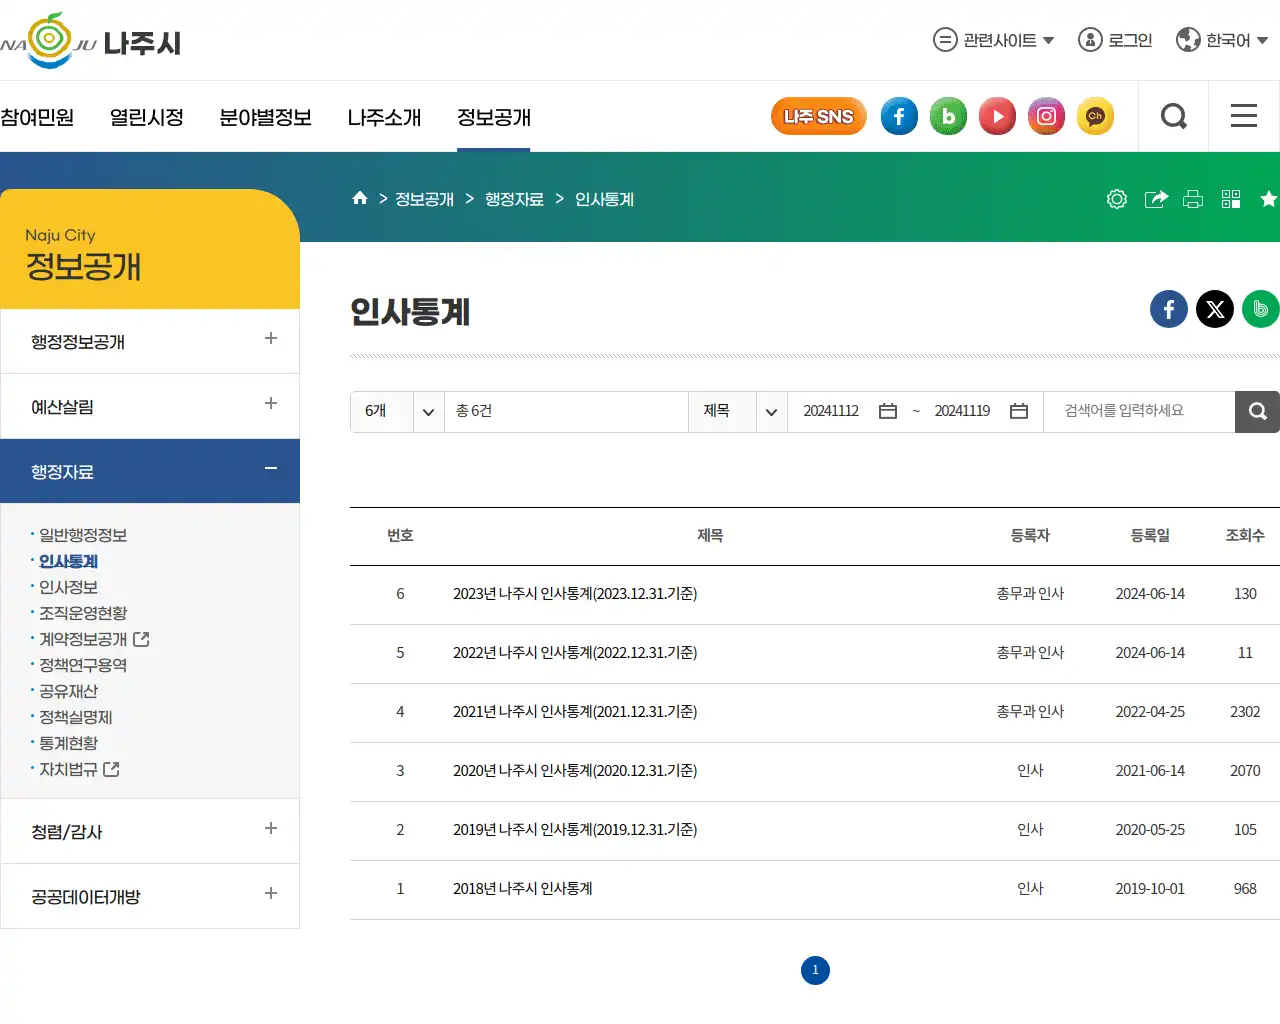Viewport: 1280px width, 1024px height.
Task: Click 정보공개 breadcrumb link
Action: 424,199
